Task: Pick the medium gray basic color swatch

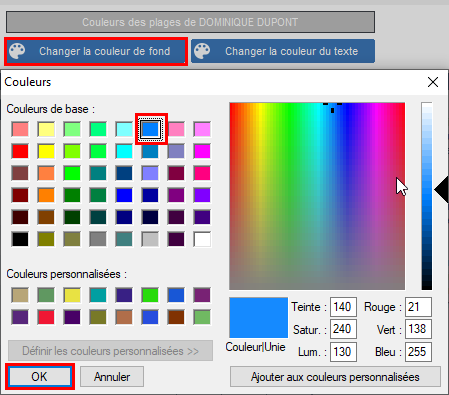Action: click(x=98, y=239)
